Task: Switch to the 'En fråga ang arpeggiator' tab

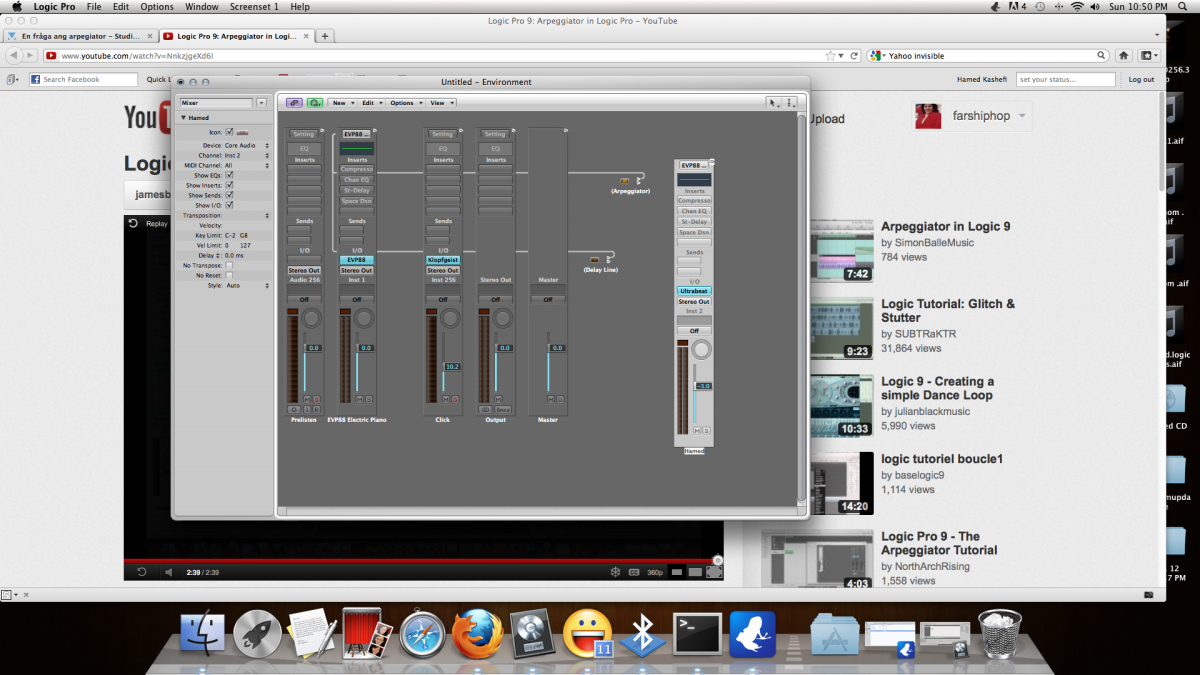Action: click(x=80, y=35)
